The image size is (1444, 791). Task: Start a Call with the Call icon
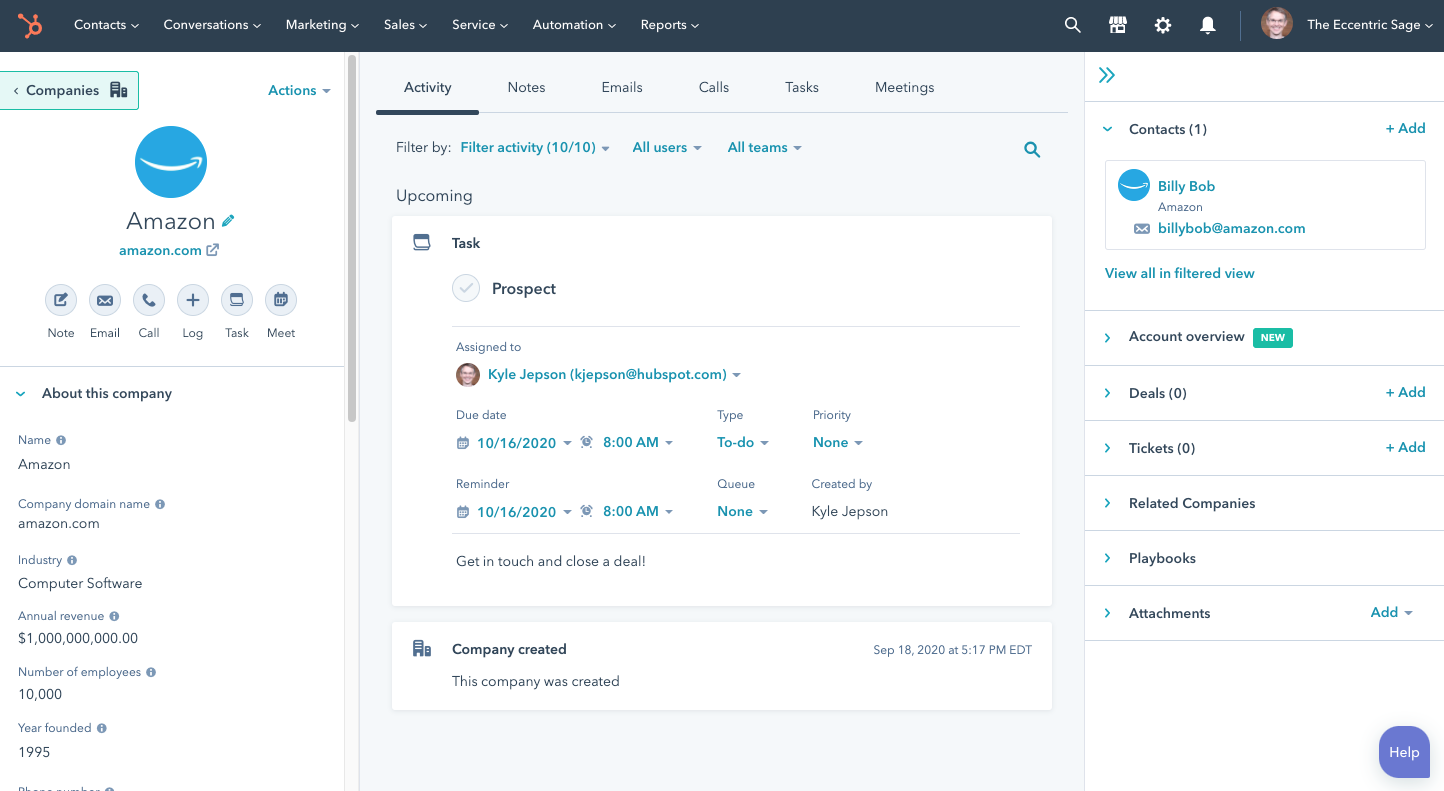pos(148,300)
